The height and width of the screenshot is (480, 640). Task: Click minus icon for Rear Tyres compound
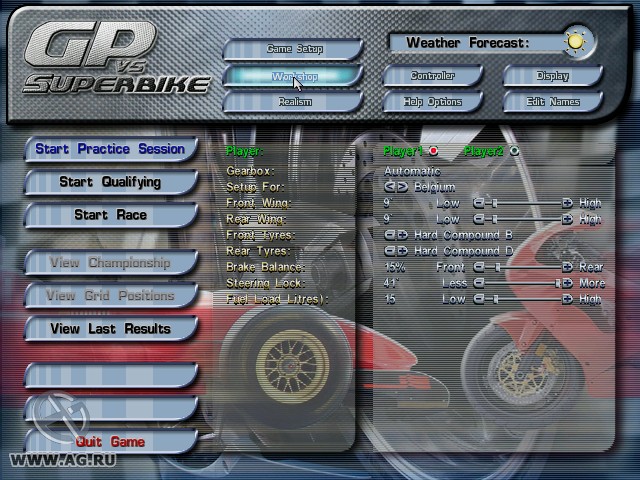(x=390, y=251)
